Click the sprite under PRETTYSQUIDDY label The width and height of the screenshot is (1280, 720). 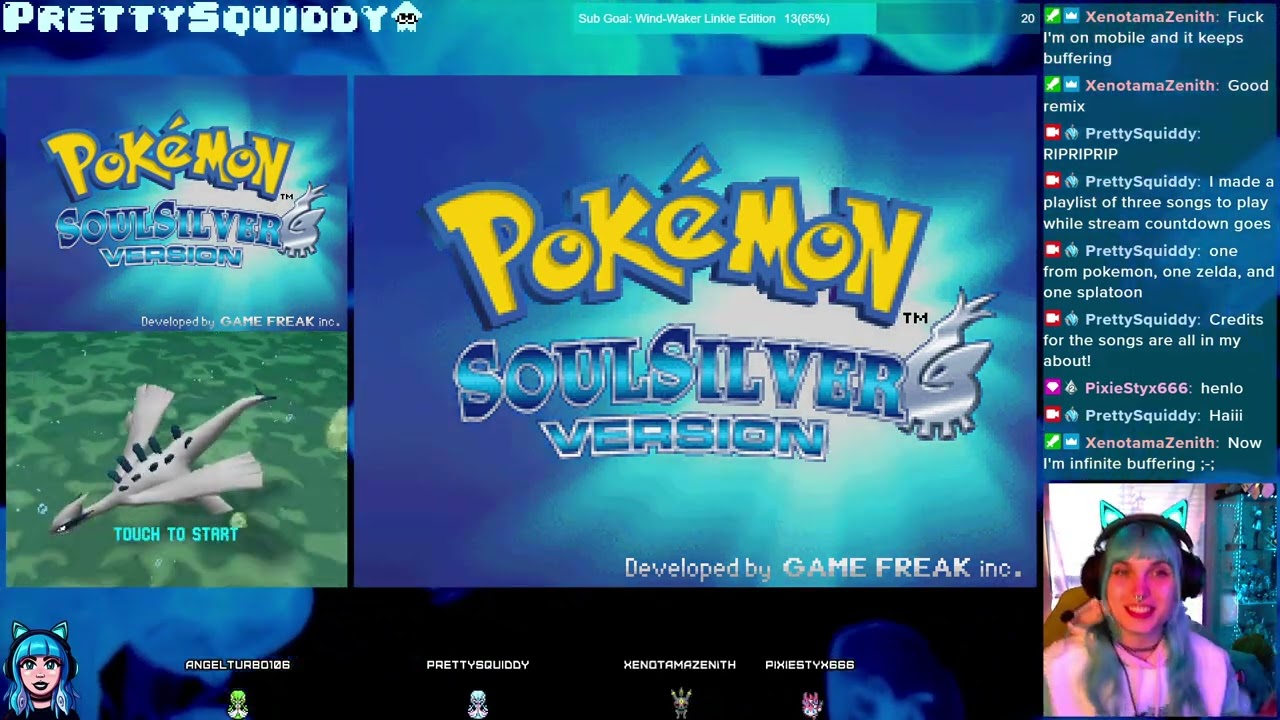478,704
